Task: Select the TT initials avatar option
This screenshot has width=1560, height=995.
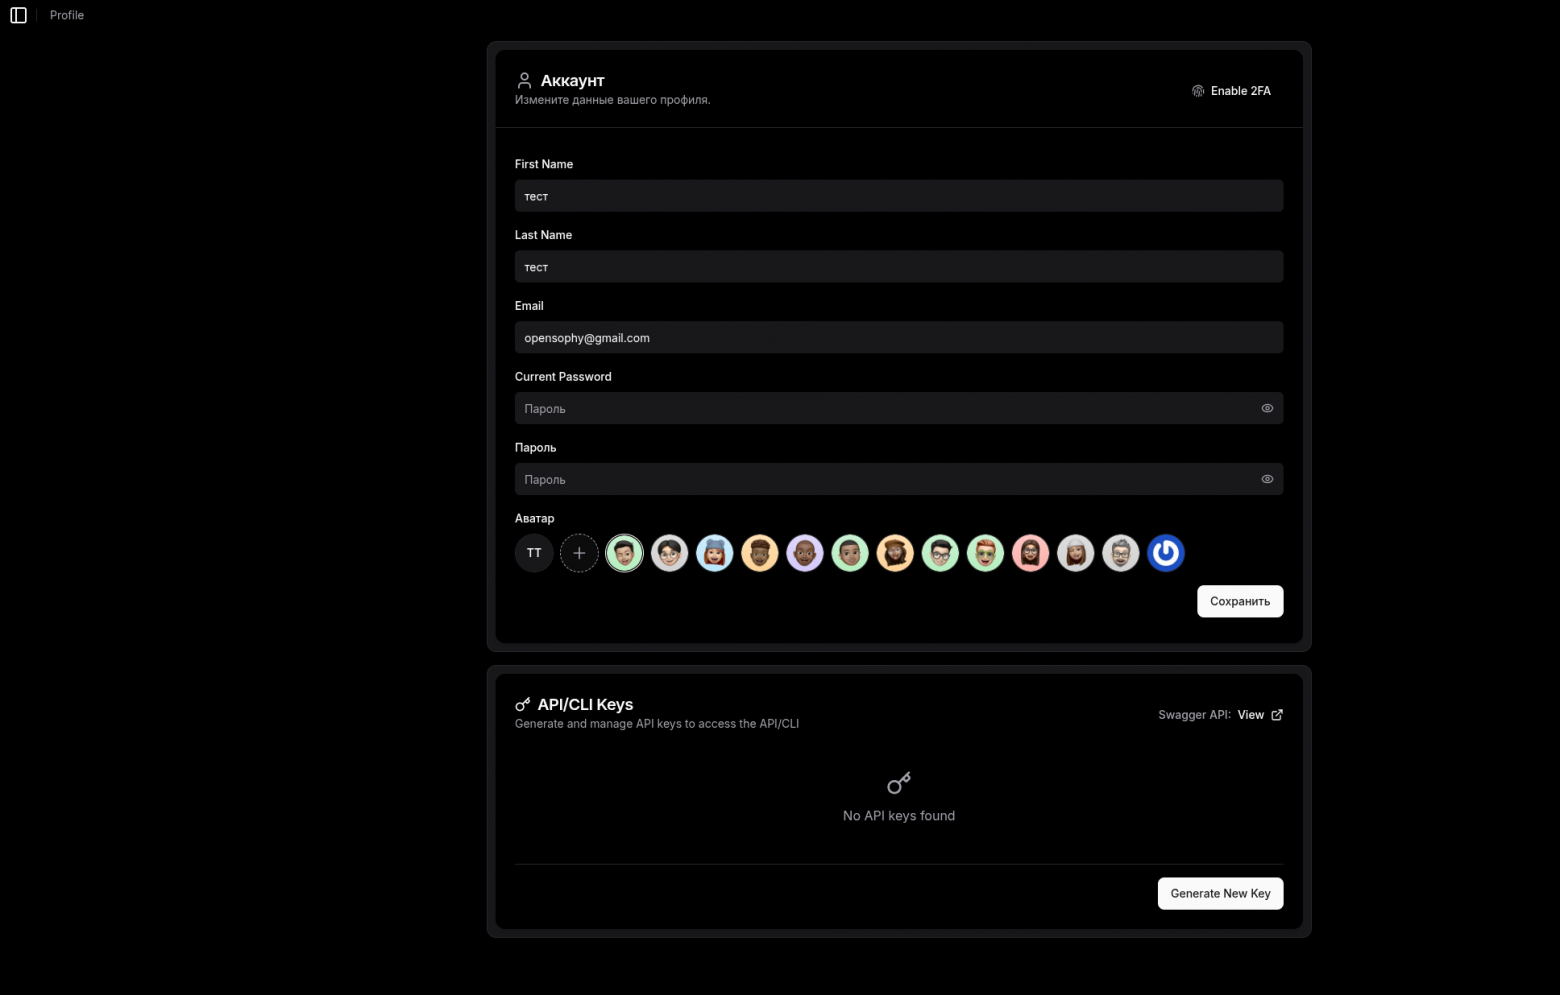Action: (x=534, y=553)
